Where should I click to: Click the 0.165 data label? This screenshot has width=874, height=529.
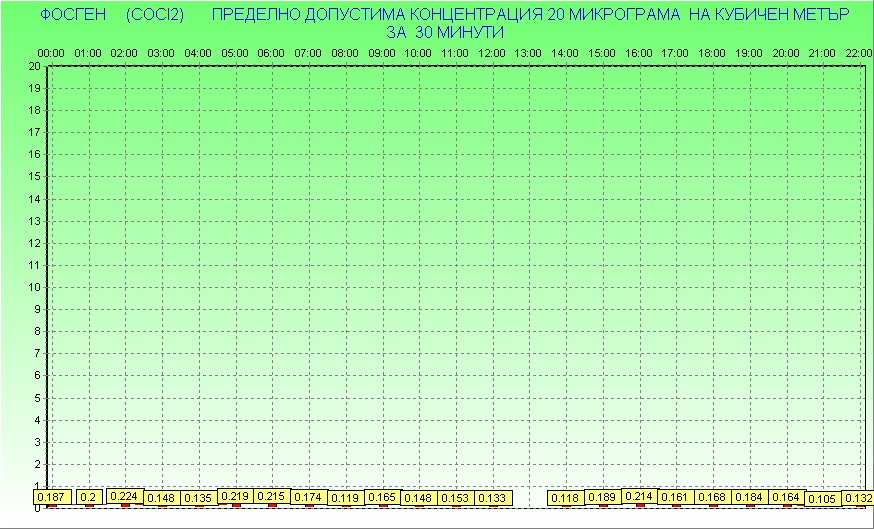pyautogui.click(x=382, y=497)
